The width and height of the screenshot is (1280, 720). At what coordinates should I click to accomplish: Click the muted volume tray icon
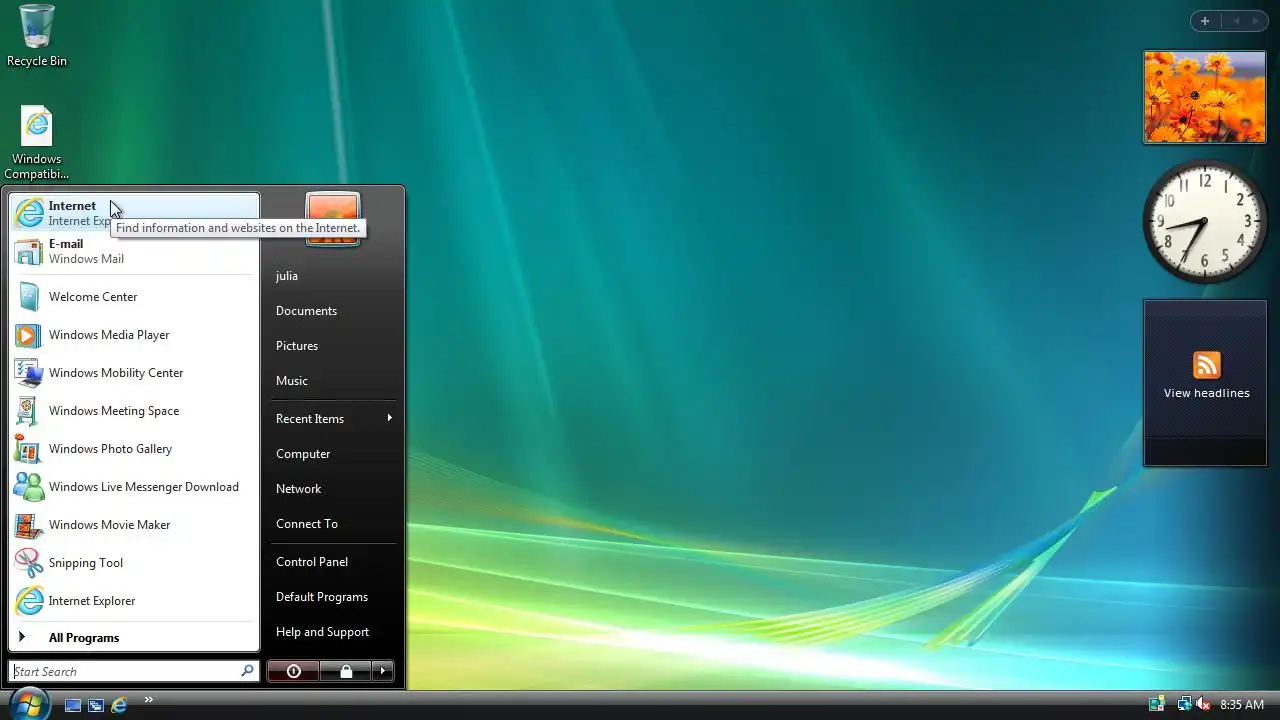(x=1203, y=705)
